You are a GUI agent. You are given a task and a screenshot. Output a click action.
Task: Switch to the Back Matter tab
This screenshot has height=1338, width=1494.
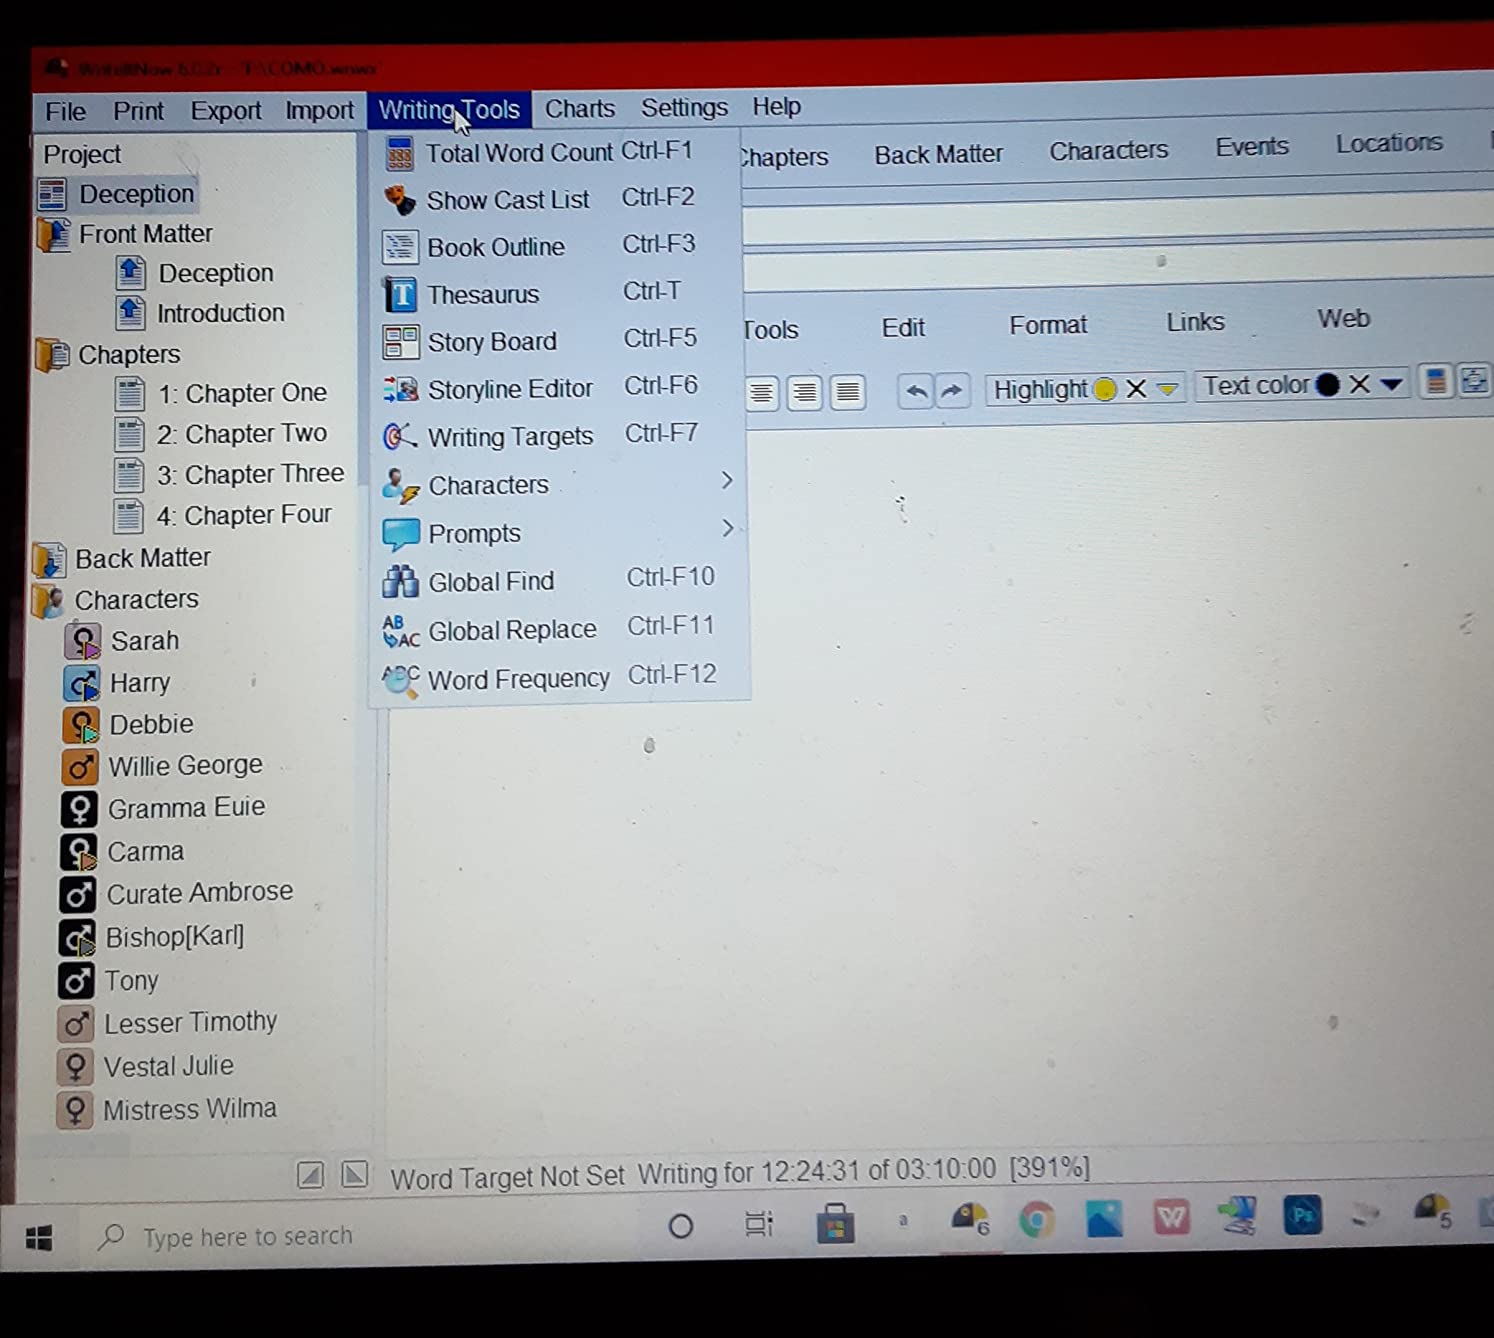pyautogui.click(x=938, y=154)
